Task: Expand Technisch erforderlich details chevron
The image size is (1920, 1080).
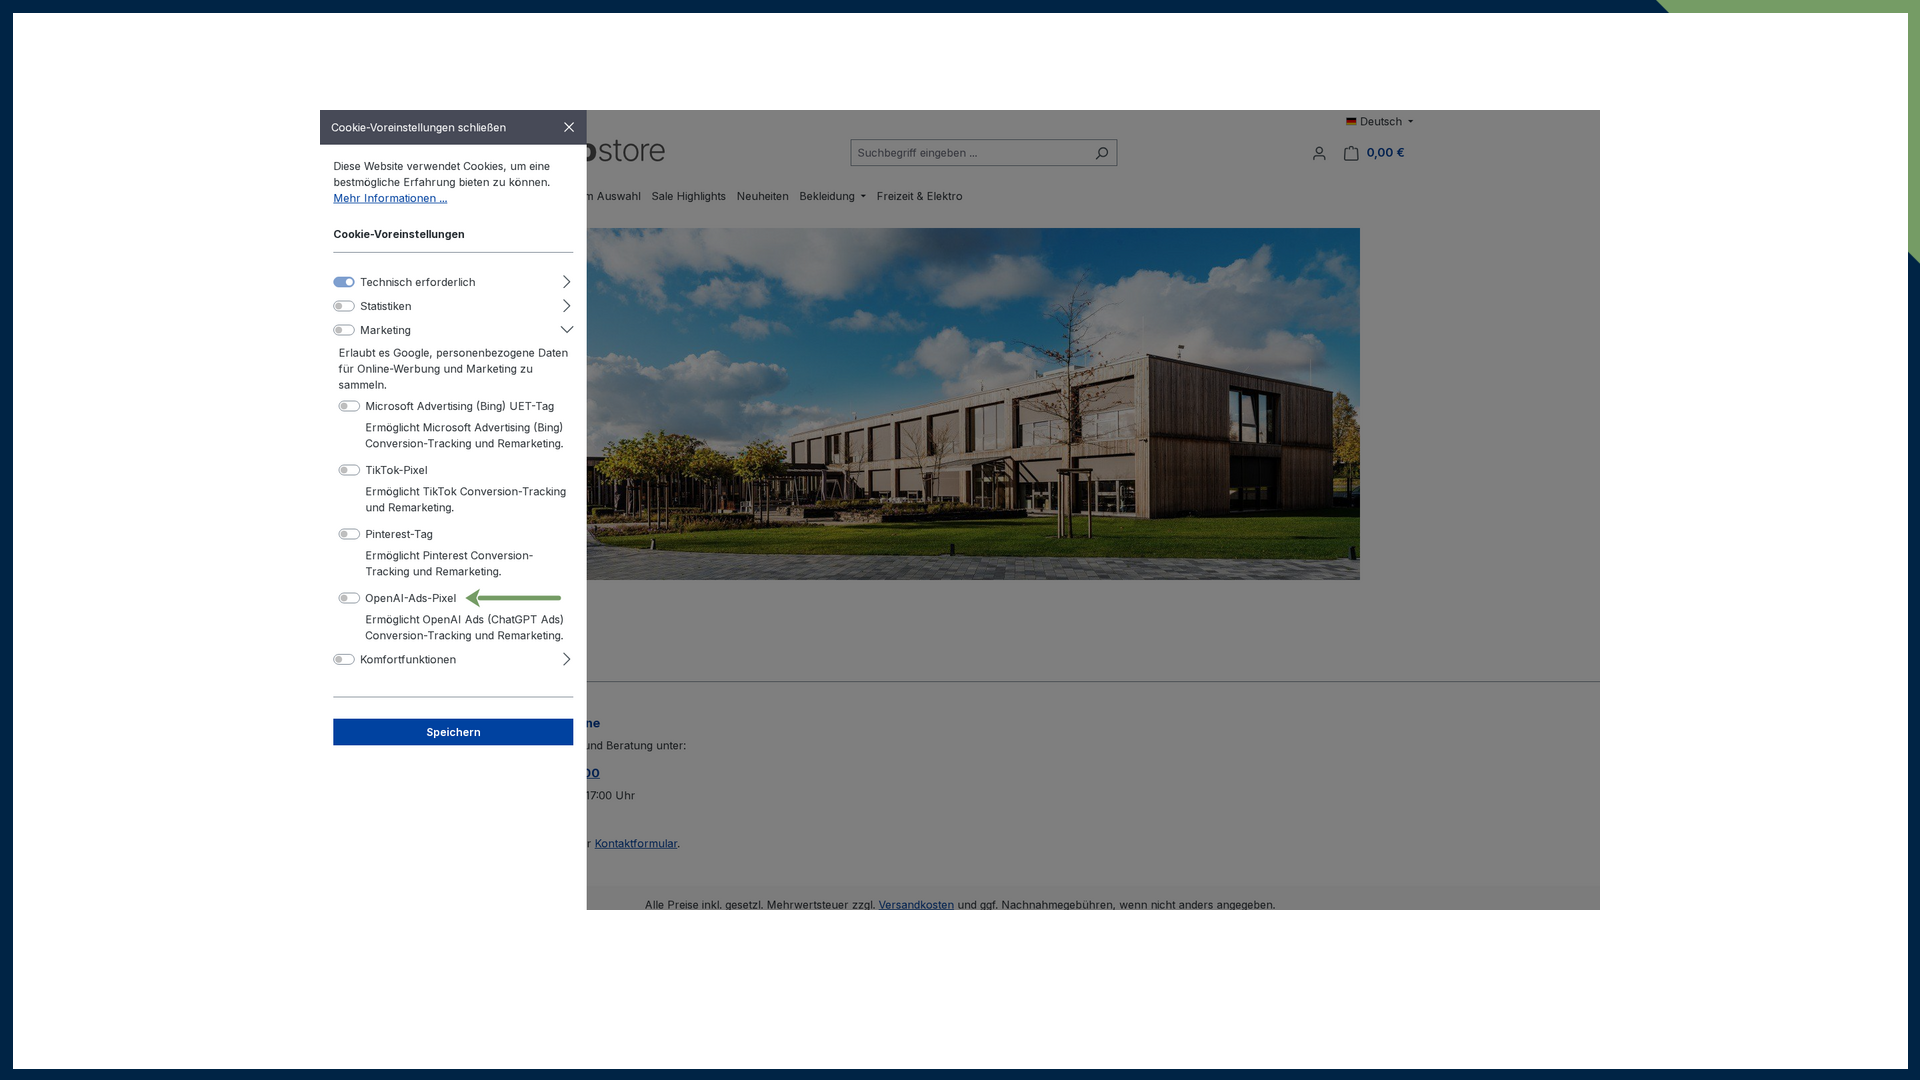Action: pyautogui.click(x=566, y=282)
